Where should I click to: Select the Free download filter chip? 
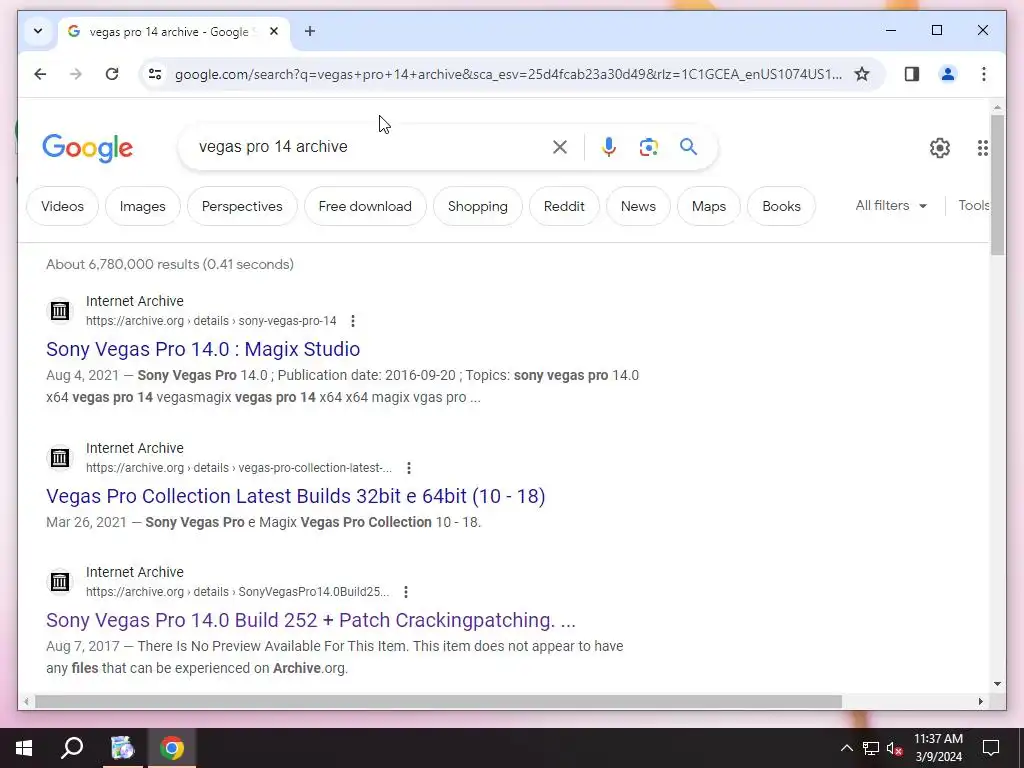pos(365,206)
